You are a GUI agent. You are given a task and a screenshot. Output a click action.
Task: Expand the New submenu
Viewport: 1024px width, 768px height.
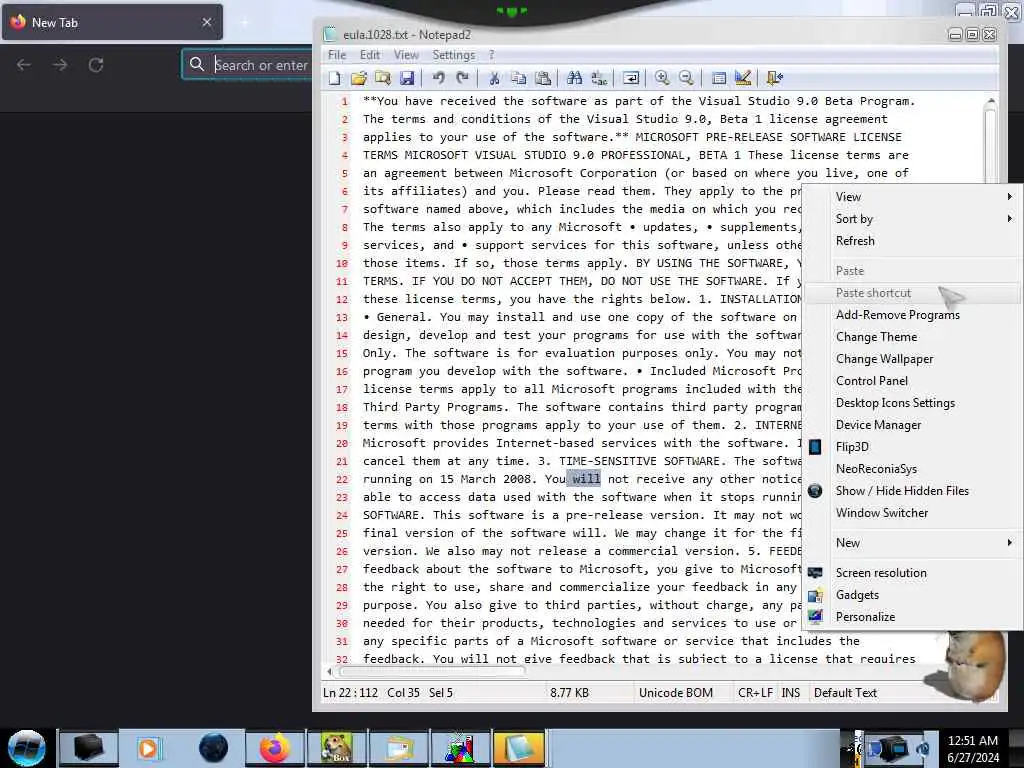tap(912, 543)
